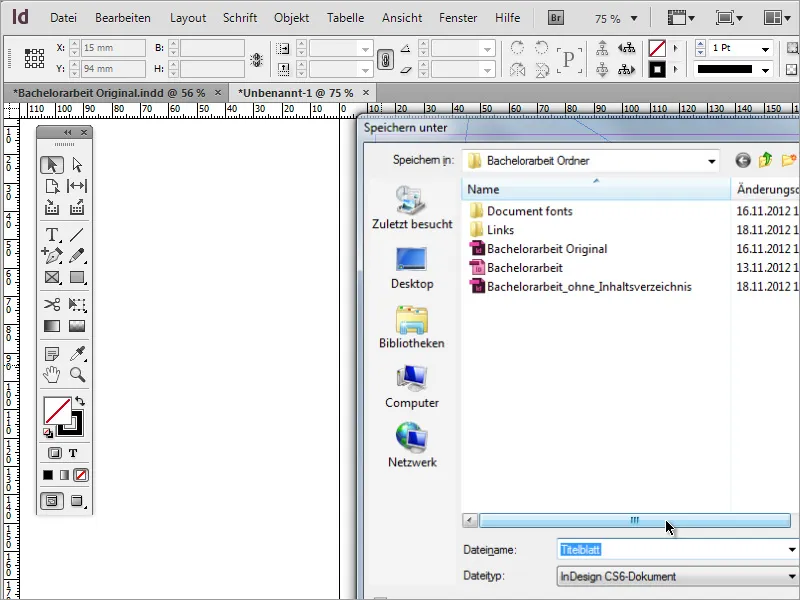
Task: Select the Gradient Feather tool
Action: tap(77, 326)
